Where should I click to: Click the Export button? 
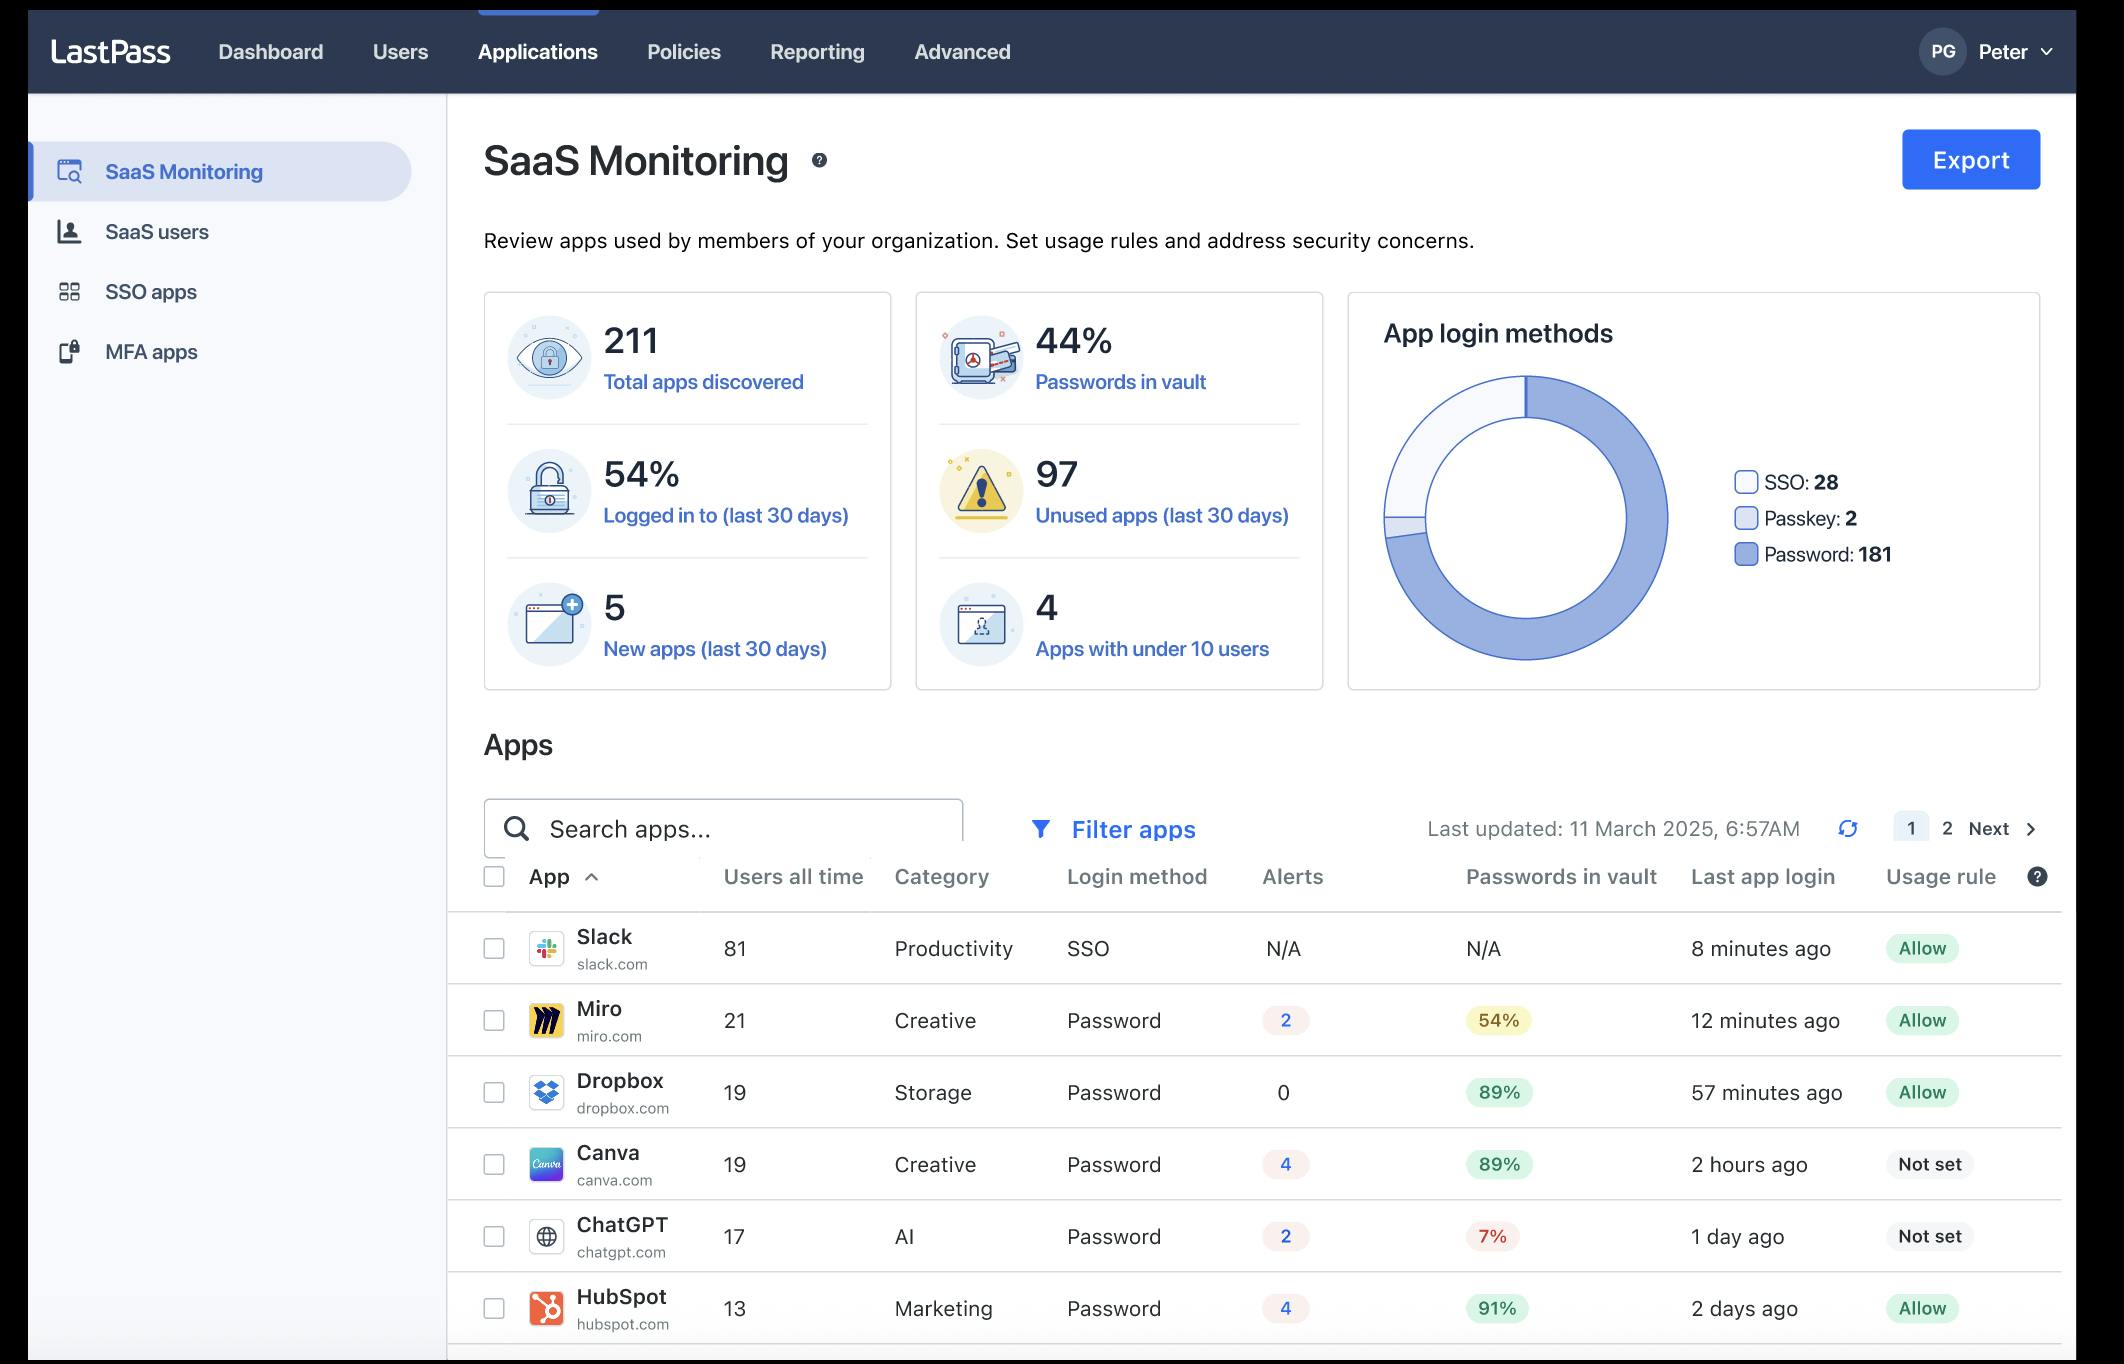[1970, 159]
